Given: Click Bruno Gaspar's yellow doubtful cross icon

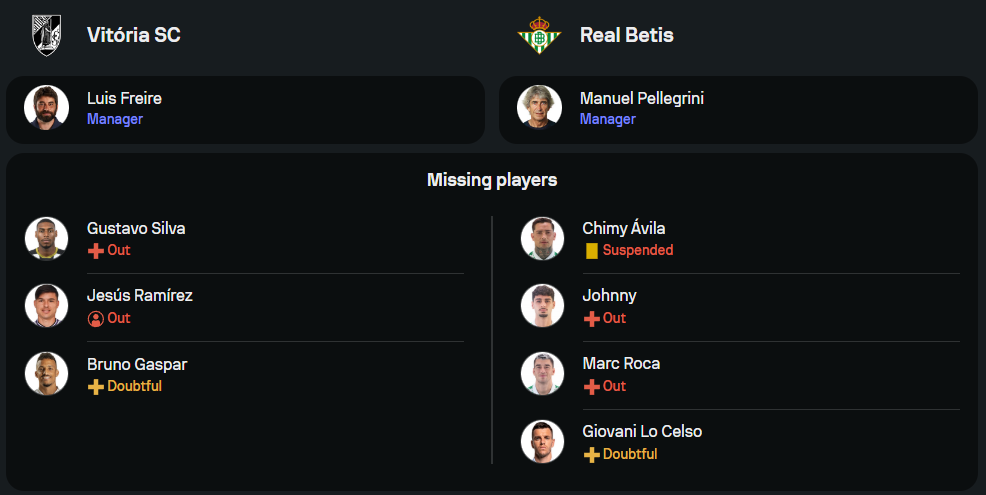Looking at the screenshot, I should point(96,387).
